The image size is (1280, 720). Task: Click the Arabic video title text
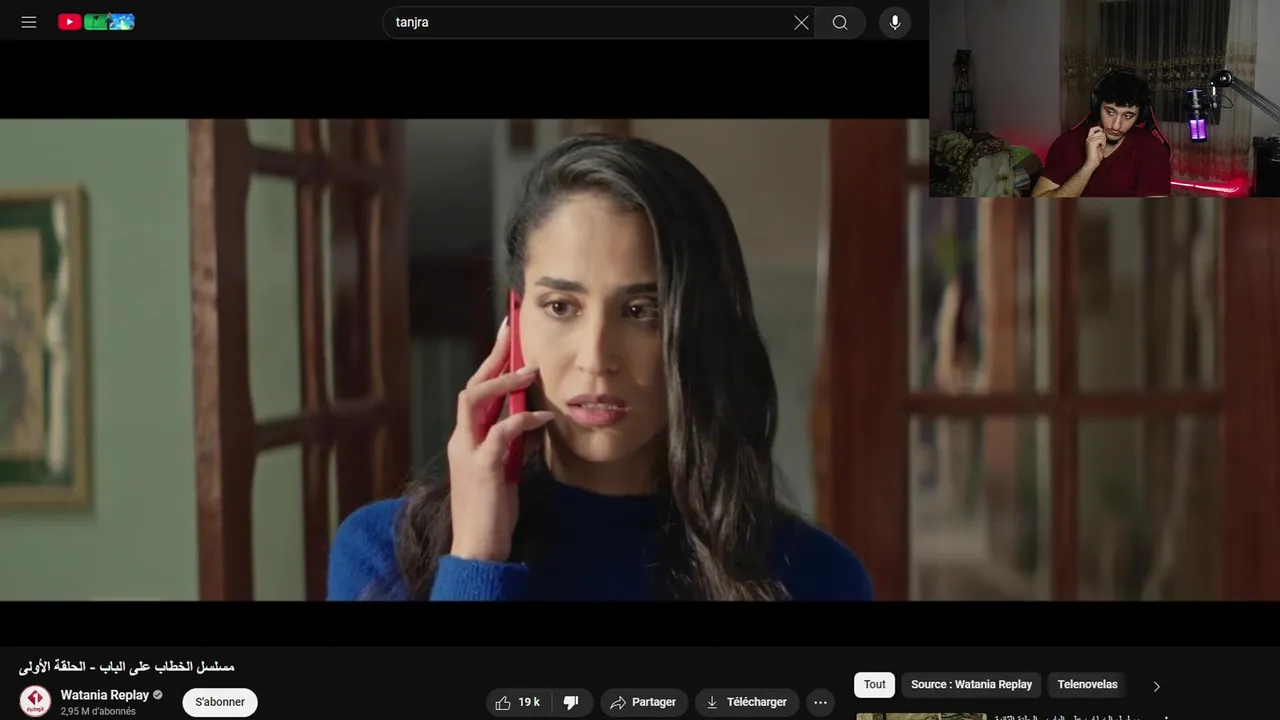[126, 666]
